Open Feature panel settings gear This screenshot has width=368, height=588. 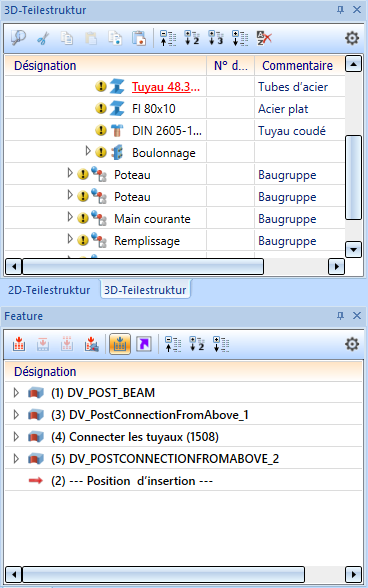point(351,344)
